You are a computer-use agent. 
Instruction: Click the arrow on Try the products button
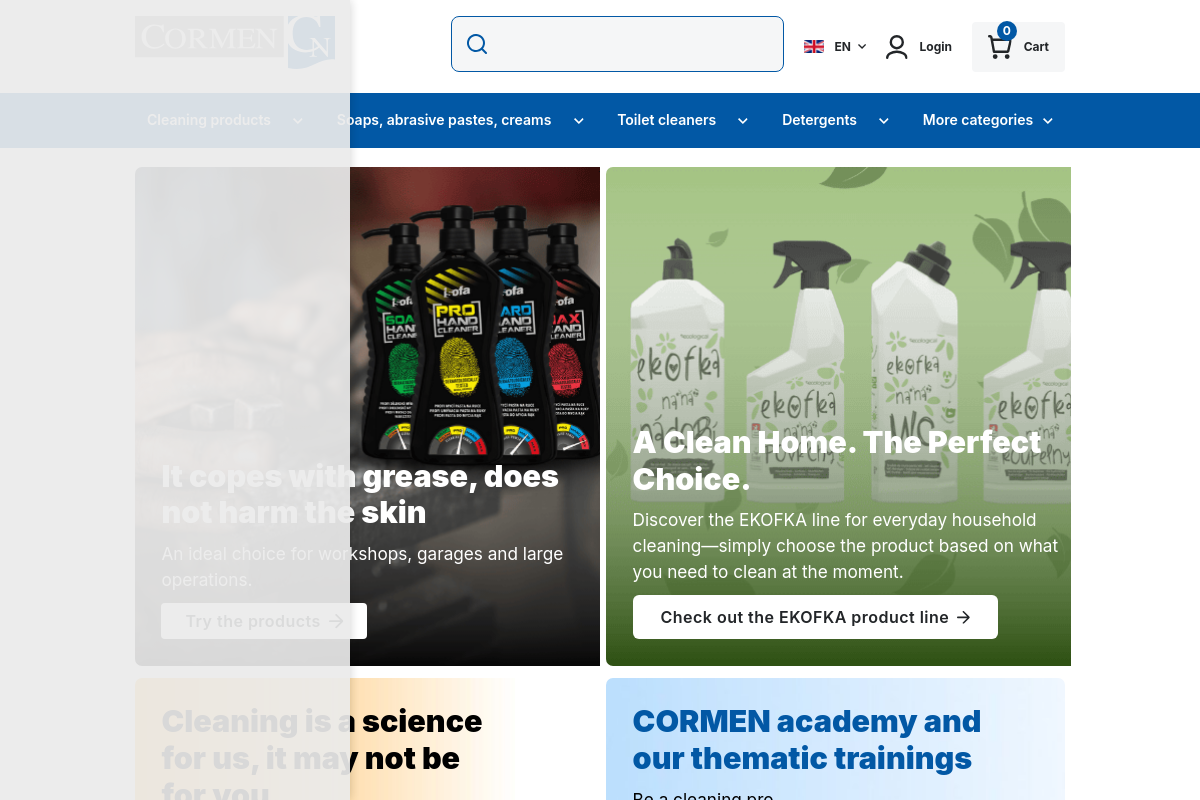[x=337, y=621]
